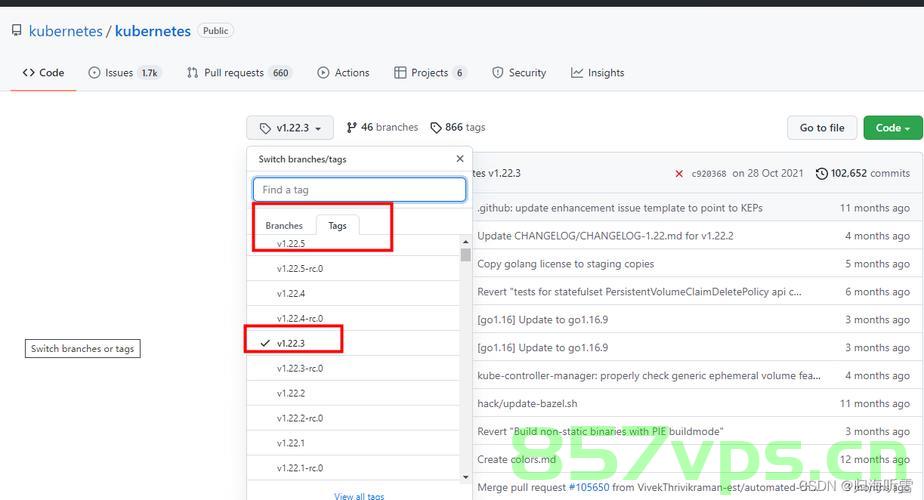This screenshot has height=500, width=924.
Task: Open the Create colors.md commit message
Action: pyautogui.click(x=516, y=459)
